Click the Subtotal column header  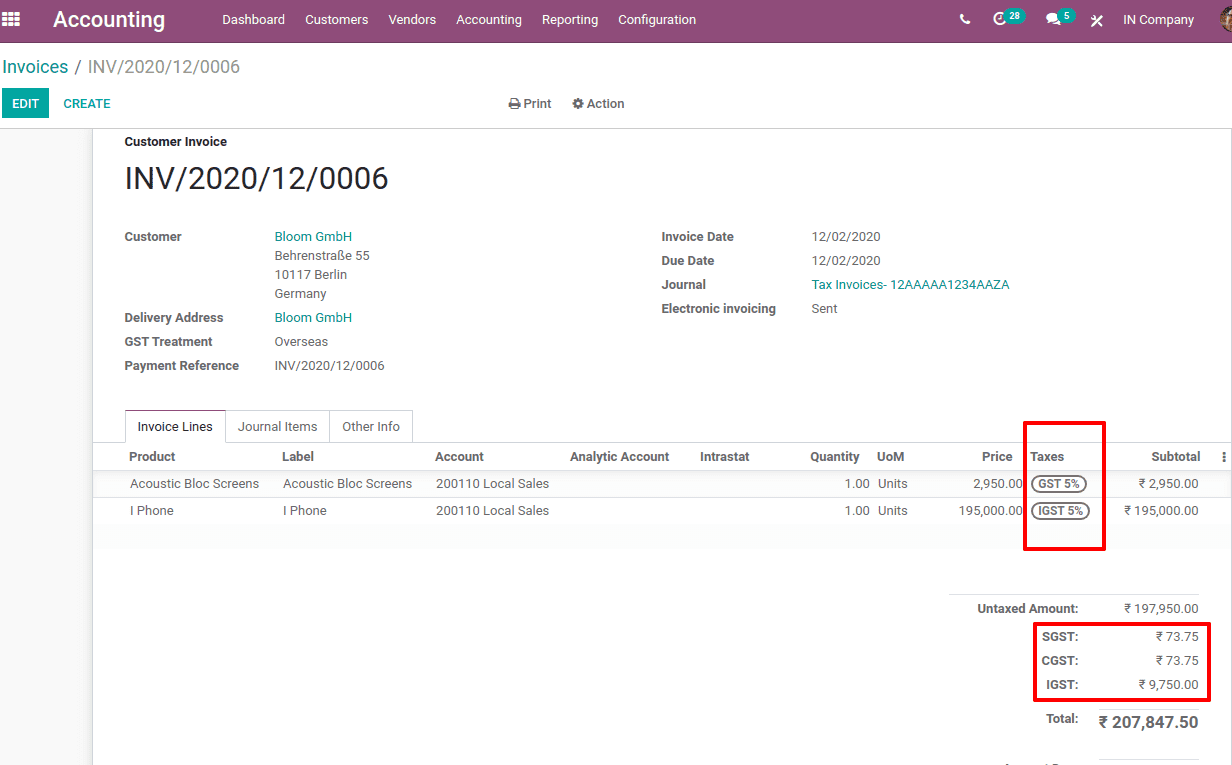[x=1175, y=457]
